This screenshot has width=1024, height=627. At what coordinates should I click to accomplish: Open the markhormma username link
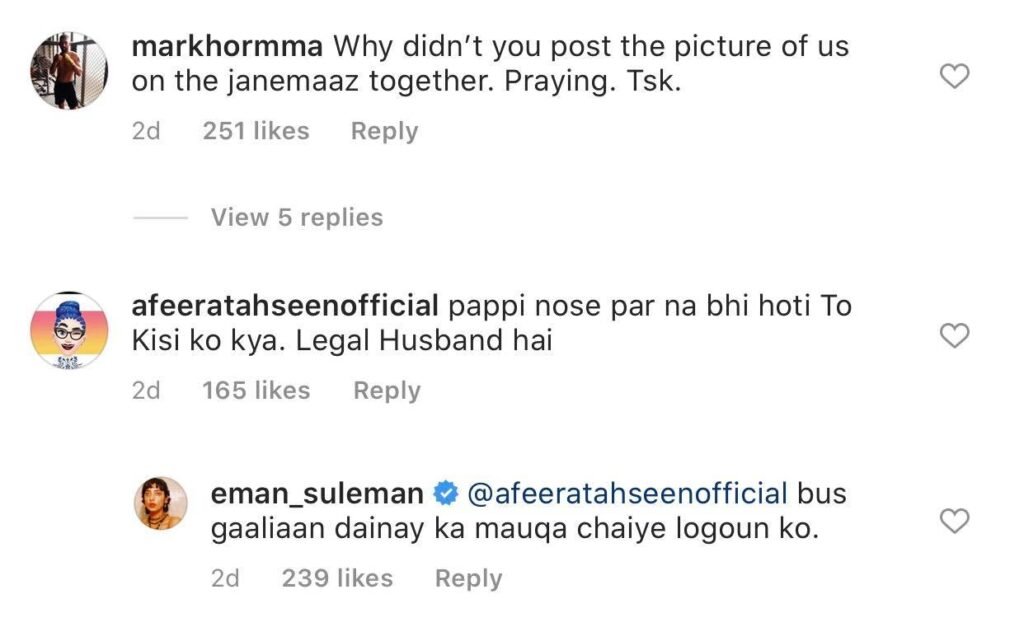tap(227, 46)
